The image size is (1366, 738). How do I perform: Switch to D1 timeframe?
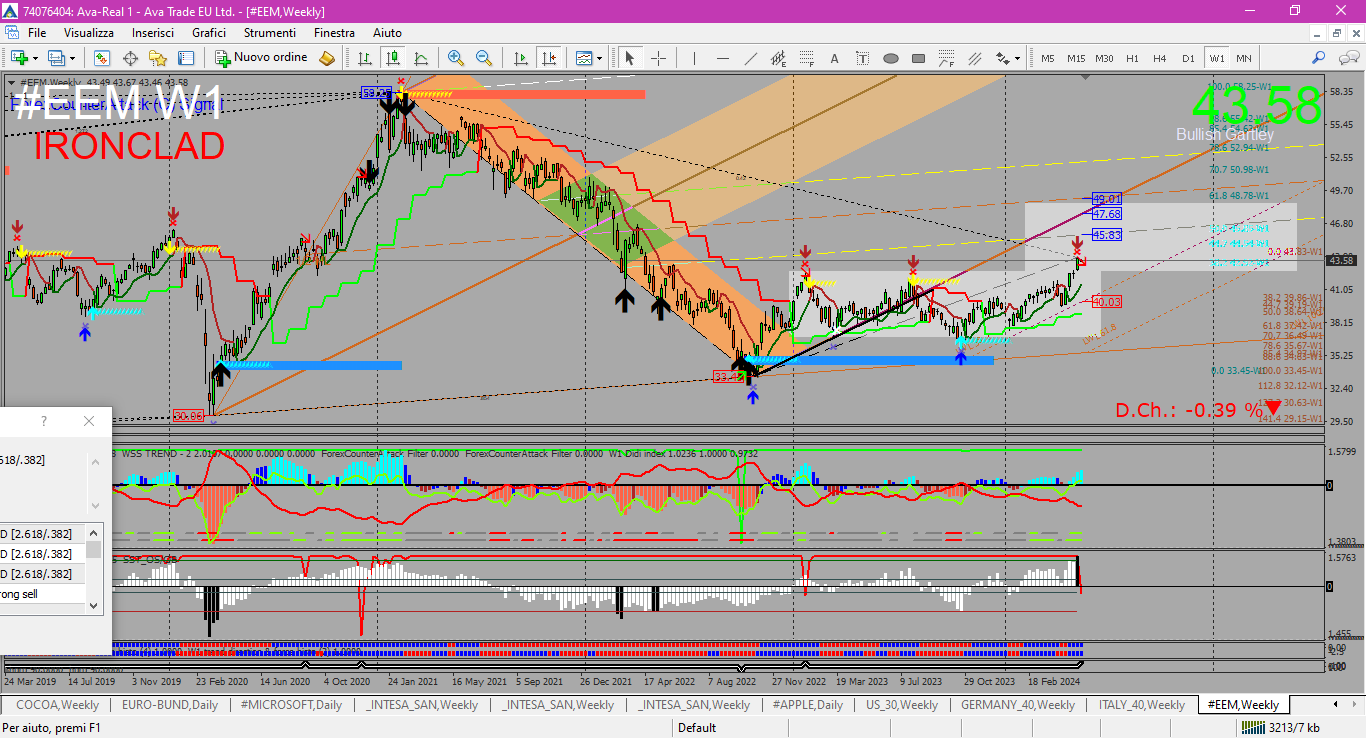point(1188,58)
